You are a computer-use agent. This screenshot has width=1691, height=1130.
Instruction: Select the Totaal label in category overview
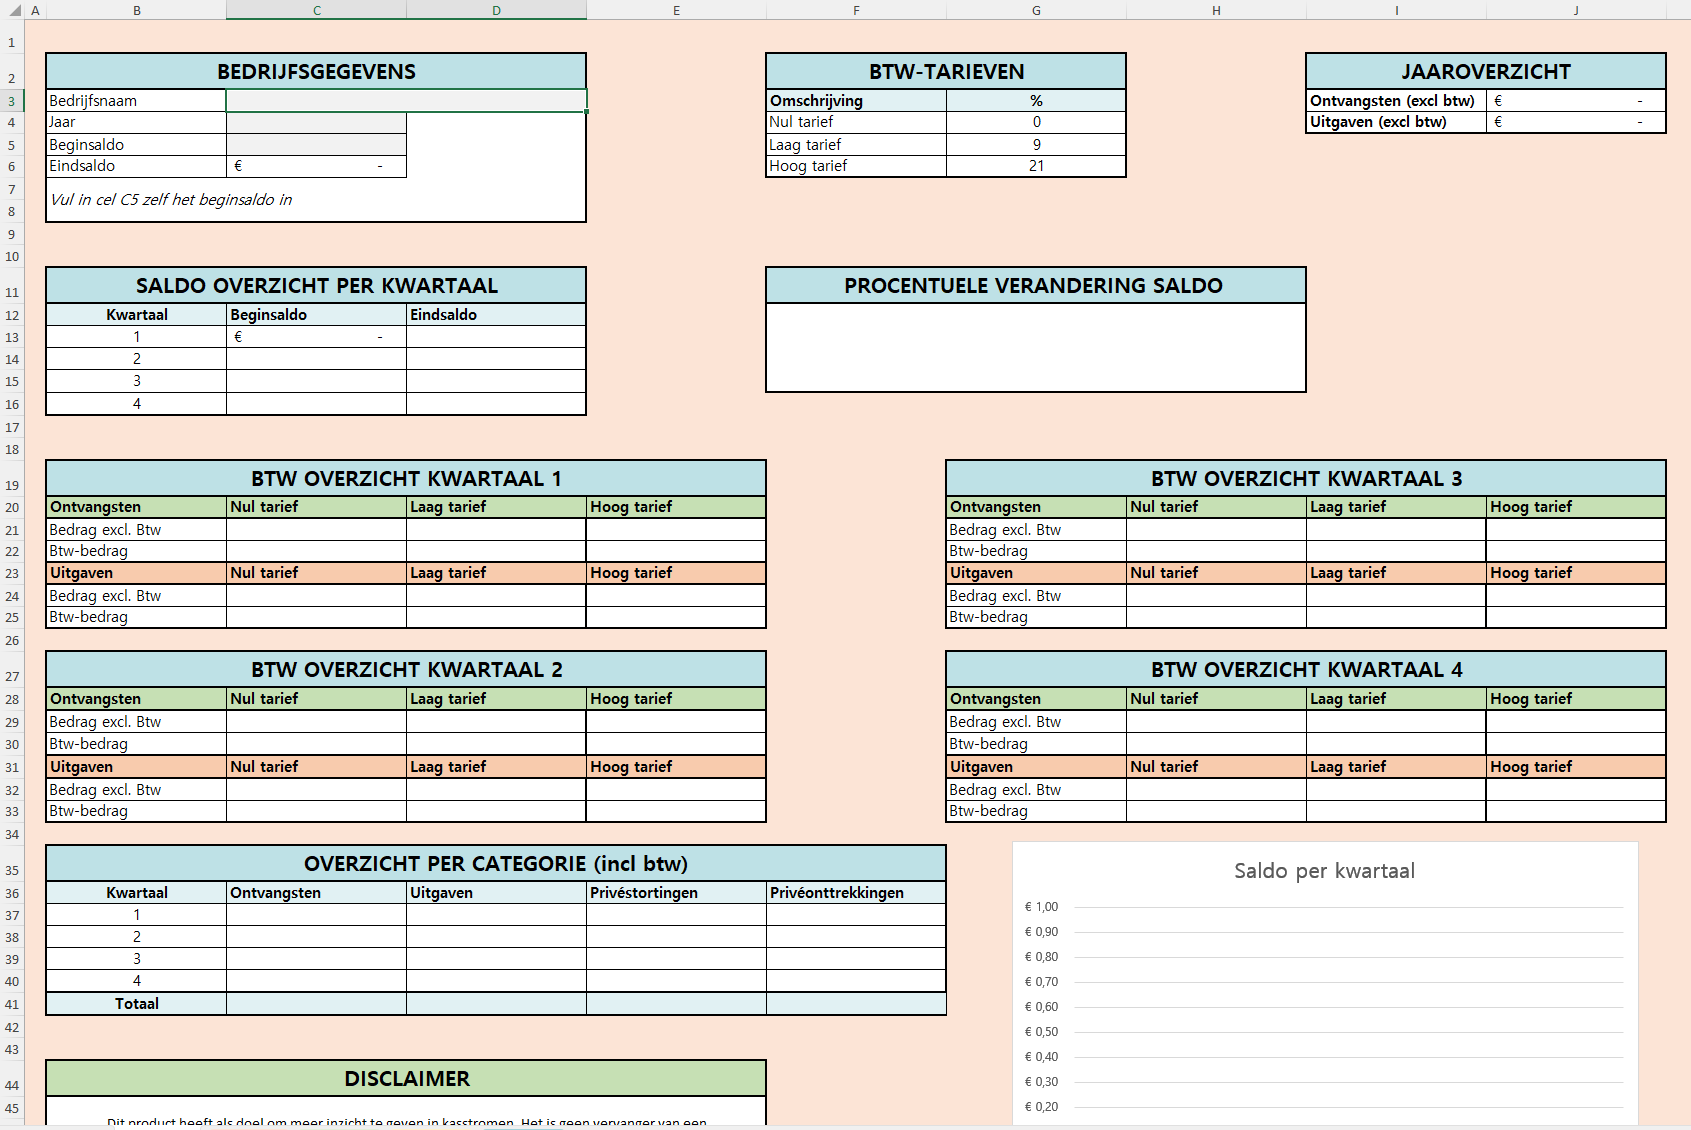click(137, 1004)
